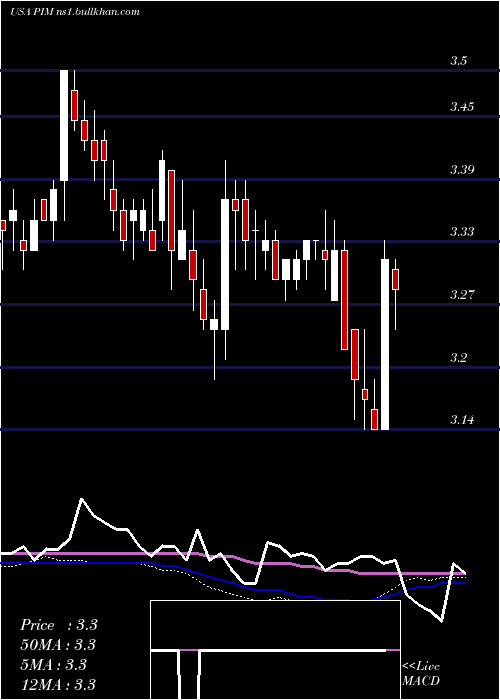Click the '5MA : 3.3' readout
This screenshot has height=700, width=500.
pyautogui.click(x=53, y=664)
